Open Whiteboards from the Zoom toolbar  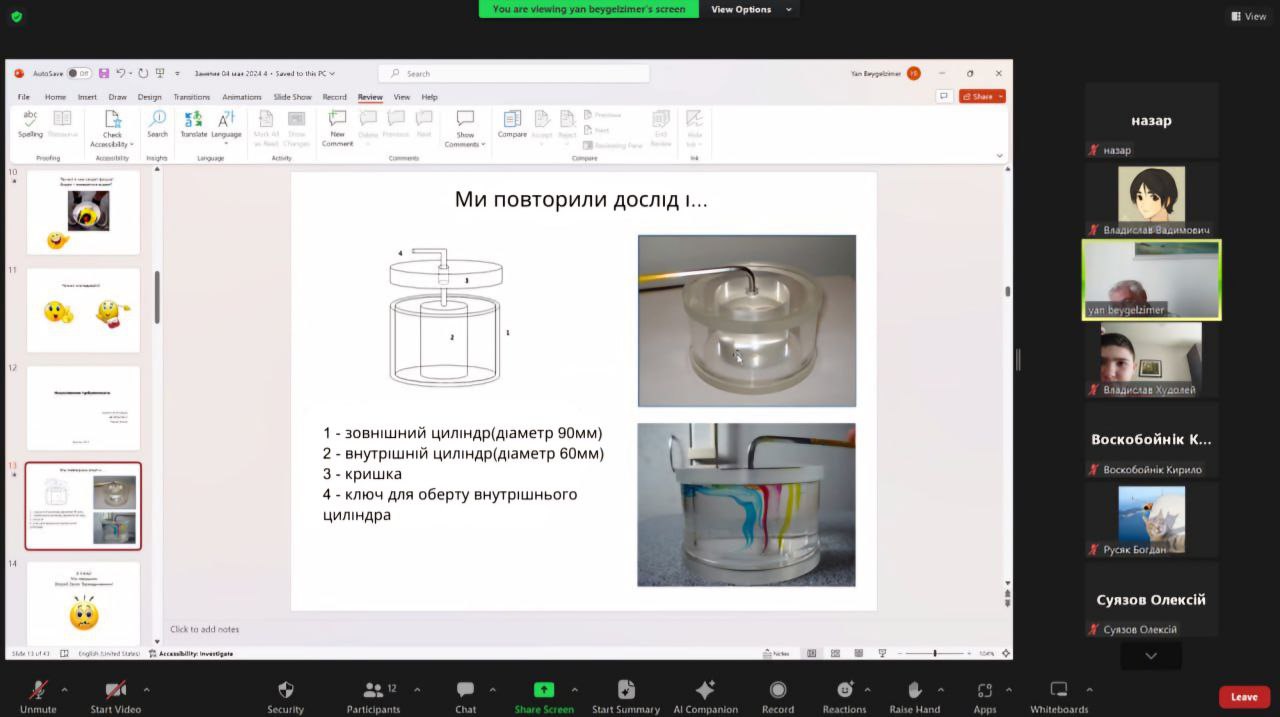tap(1058, 690)
